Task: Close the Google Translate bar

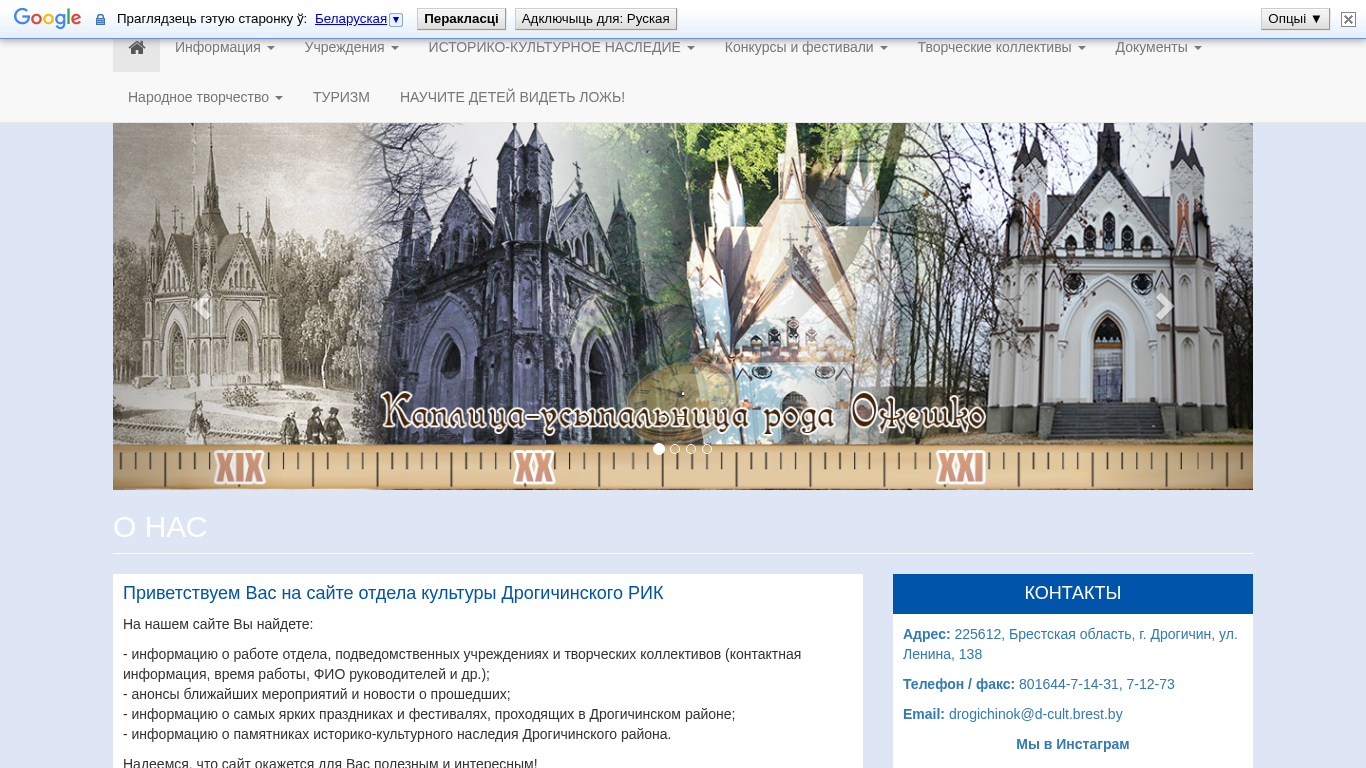Action: click(1348, 19)
